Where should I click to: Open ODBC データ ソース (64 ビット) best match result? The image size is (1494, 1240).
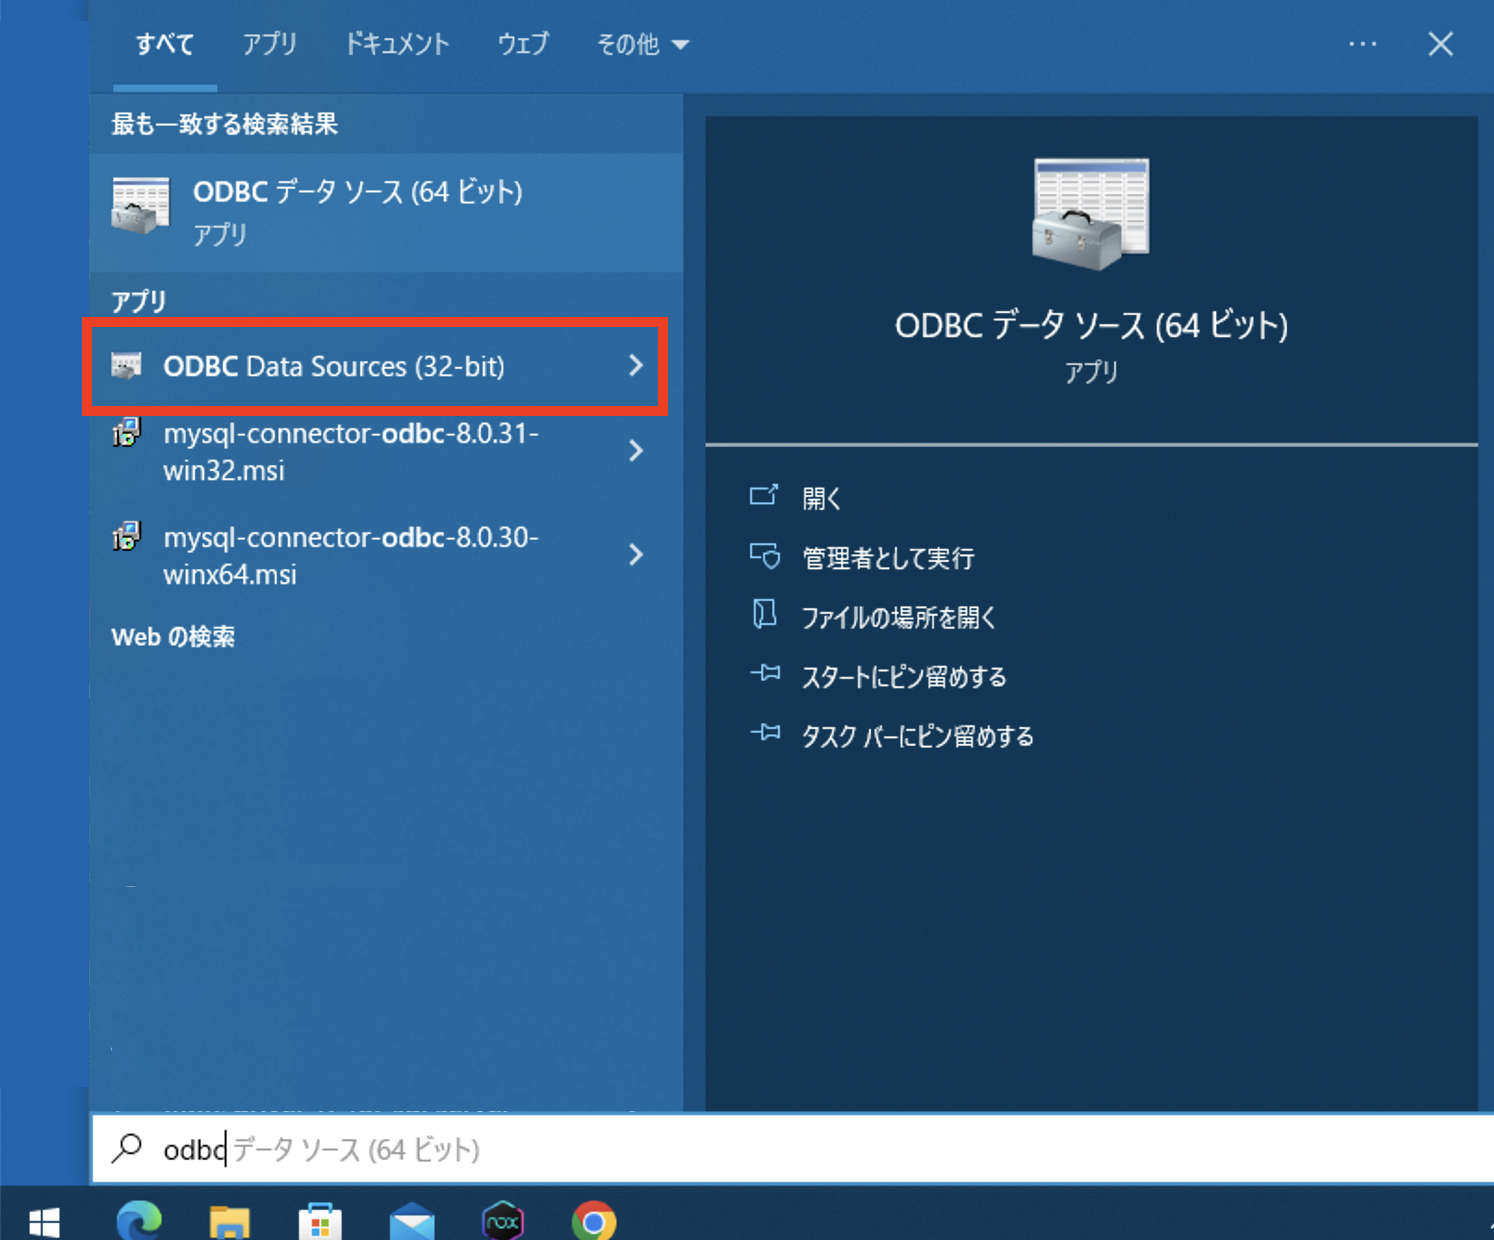click(386, 212)
